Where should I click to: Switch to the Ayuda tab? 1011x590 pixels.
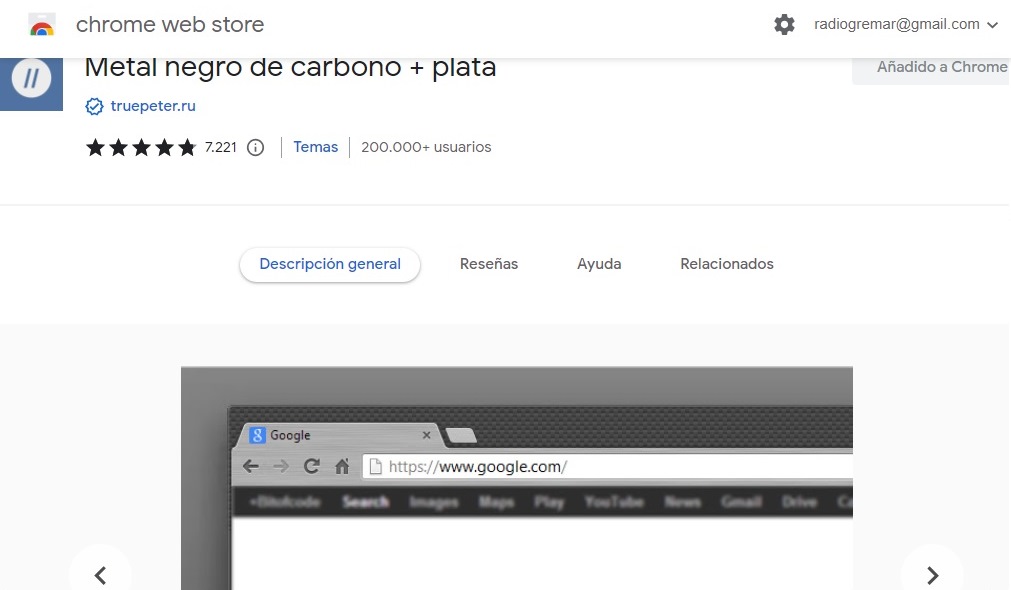tap(599, 264)
